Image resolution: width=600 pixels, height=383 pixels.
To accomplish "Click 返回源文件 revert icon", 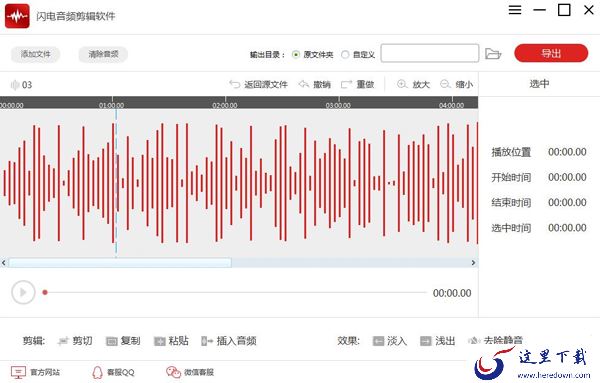I will click(x=234, y=84).
